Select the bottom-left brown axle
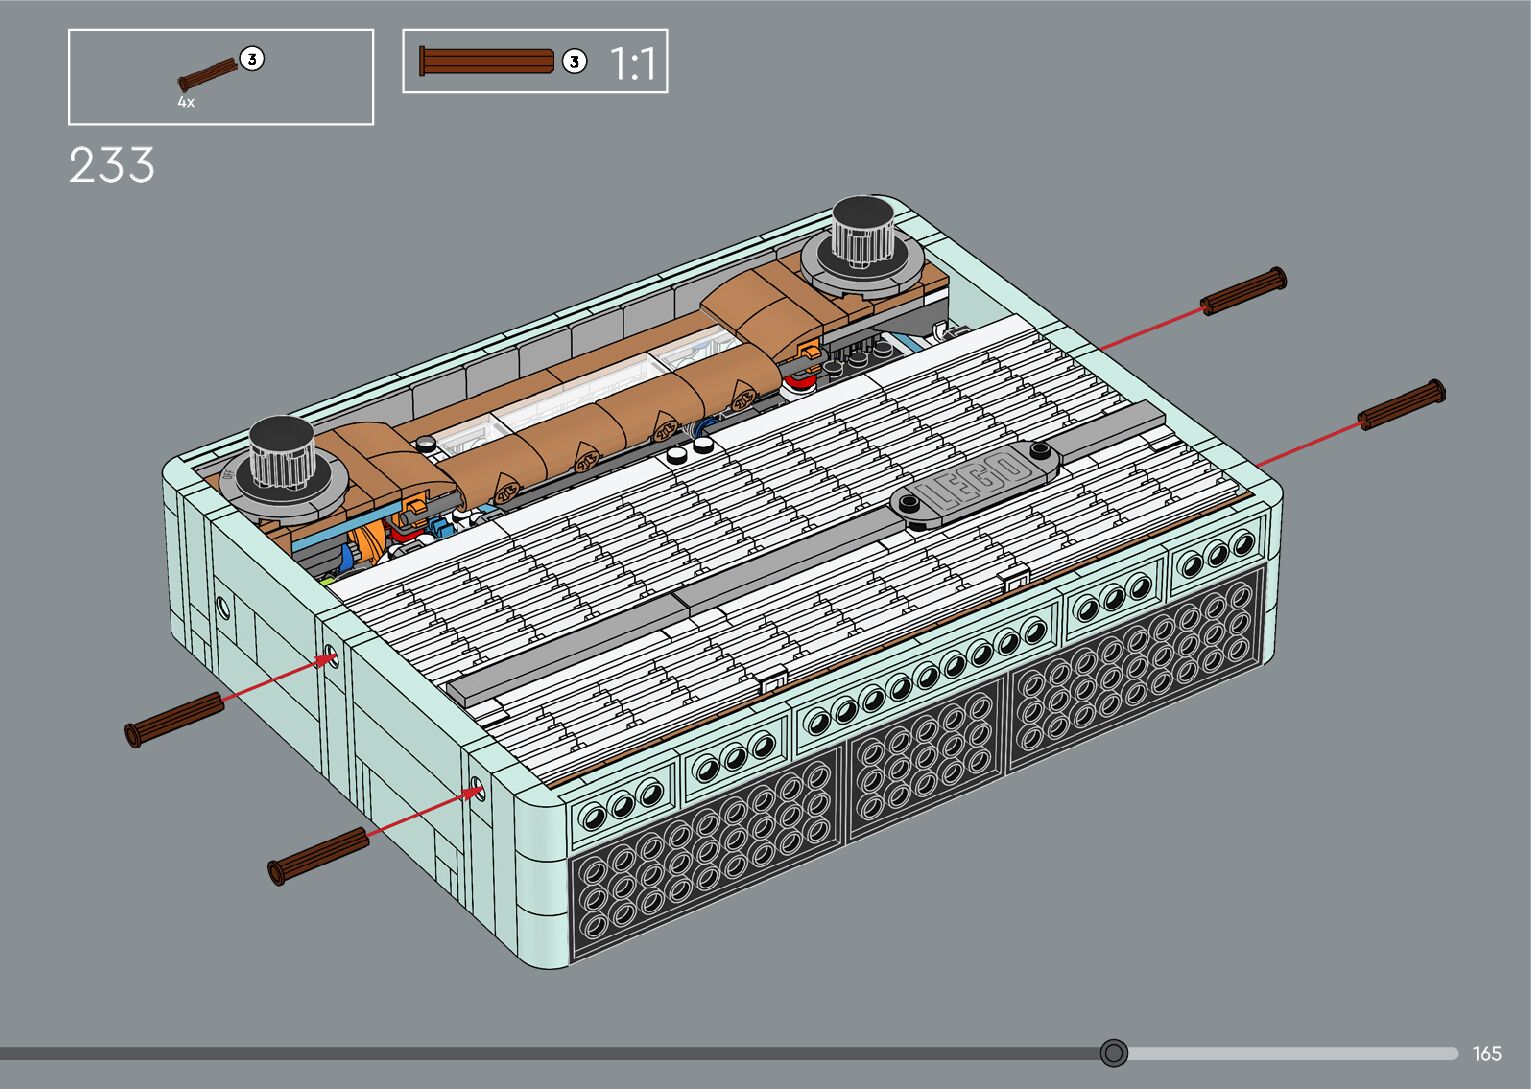The image size is (1531, 1089). click(x=318, y=855)
